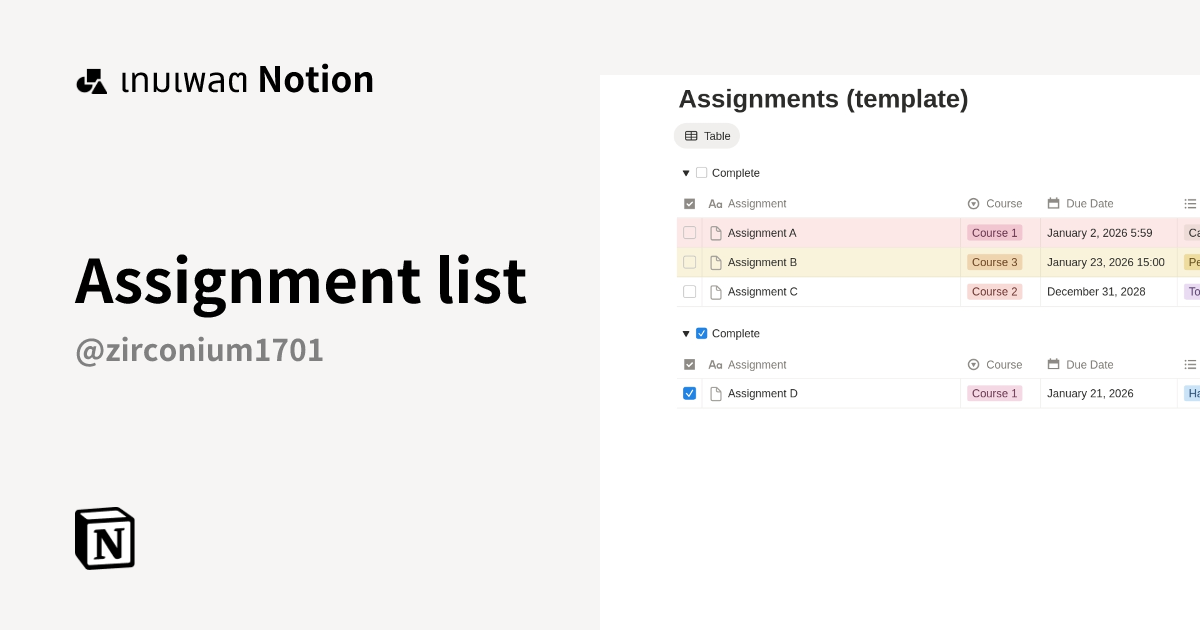Collapse the checked Complete group
Viewport: 1200px width, 630px height.
(686, 334)
